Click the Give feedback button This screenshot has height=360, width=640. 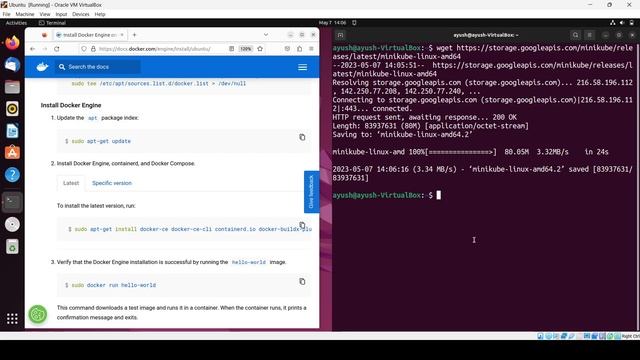(311, 192)
